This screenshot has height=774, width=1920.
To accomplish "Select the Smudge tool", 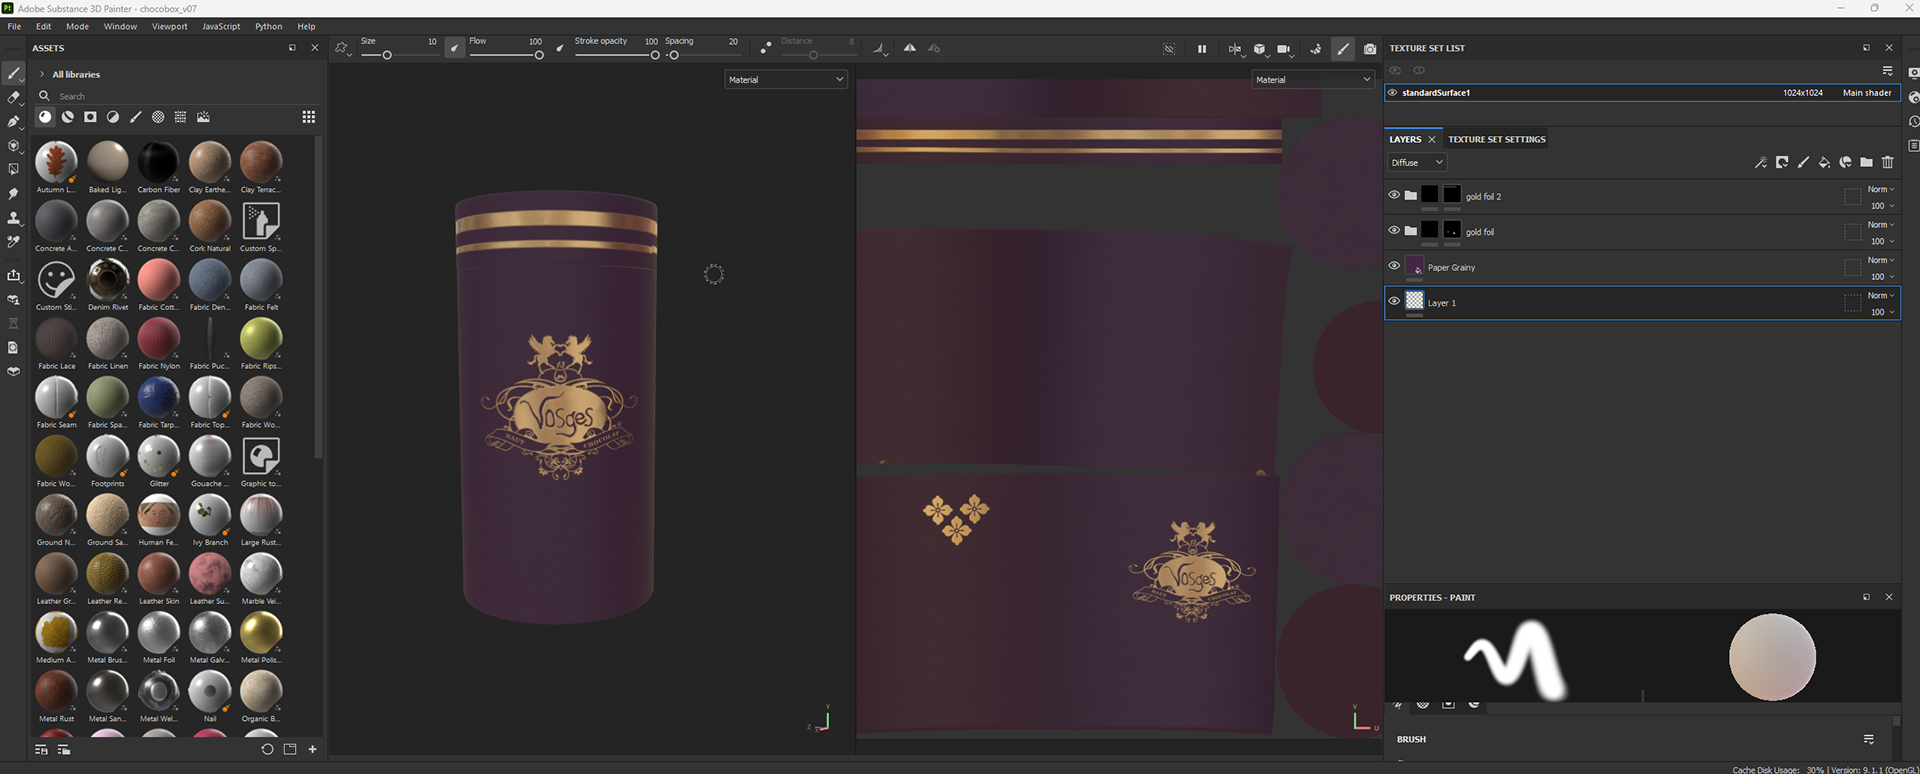I will 13,194.
